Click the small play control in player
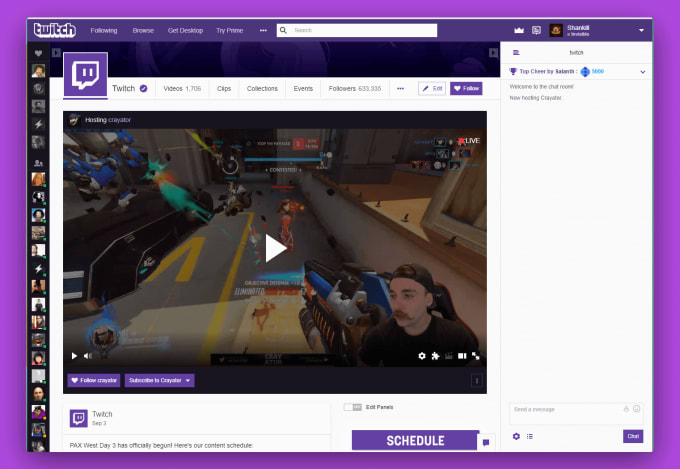This screenshot has height=469, width=680. tap(74, 356)
